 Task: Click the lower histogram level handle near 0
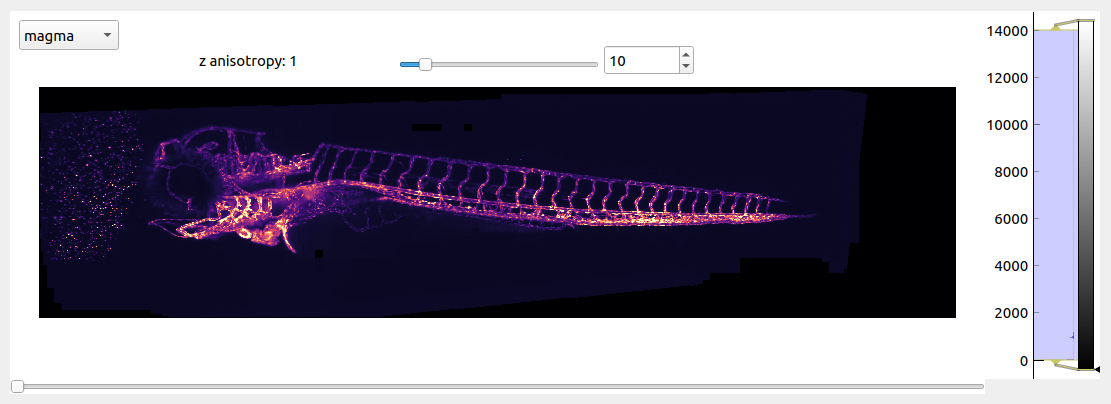(x=1056, y=363)
